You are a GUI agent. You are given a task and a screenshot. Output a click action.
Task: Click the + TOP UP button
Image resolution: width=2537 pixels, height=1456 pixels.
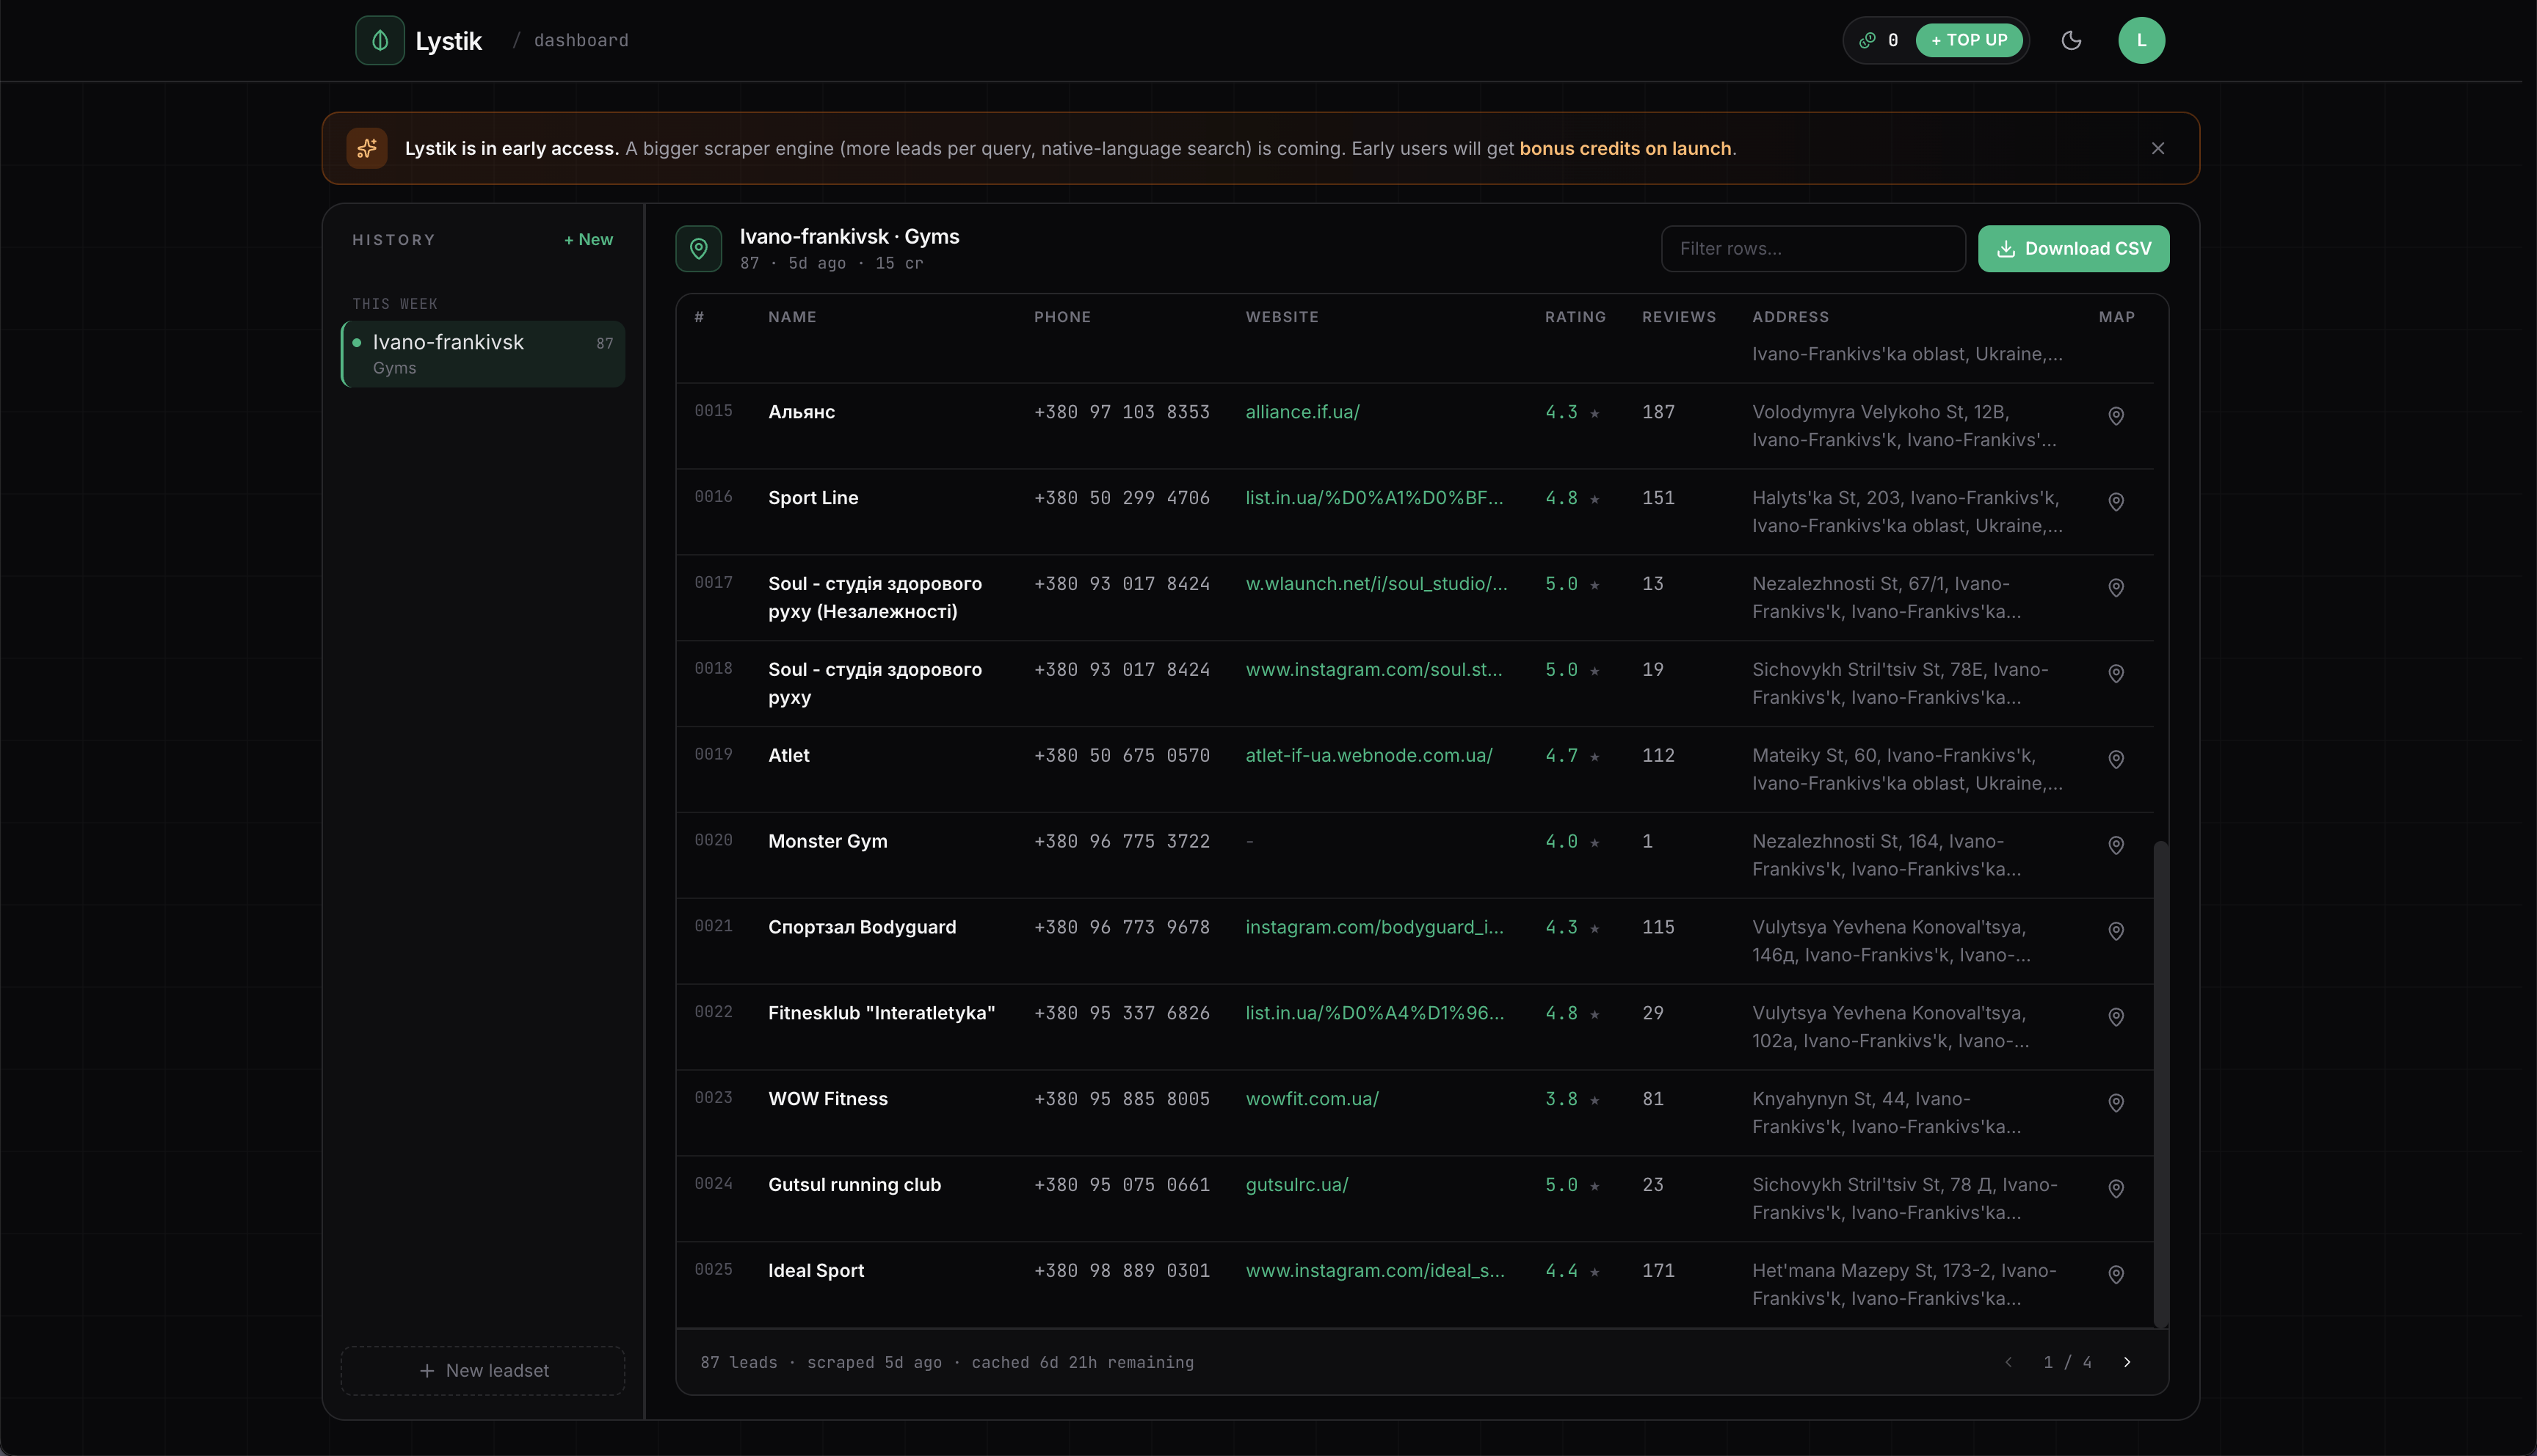pos(1968,40)
